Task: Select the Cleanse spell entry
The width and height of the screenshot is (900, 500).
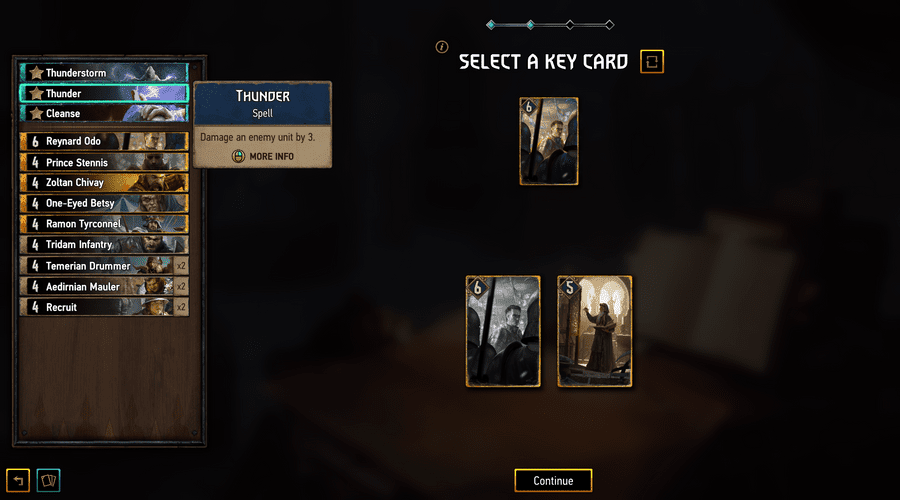Action: [x=104, y=114]
